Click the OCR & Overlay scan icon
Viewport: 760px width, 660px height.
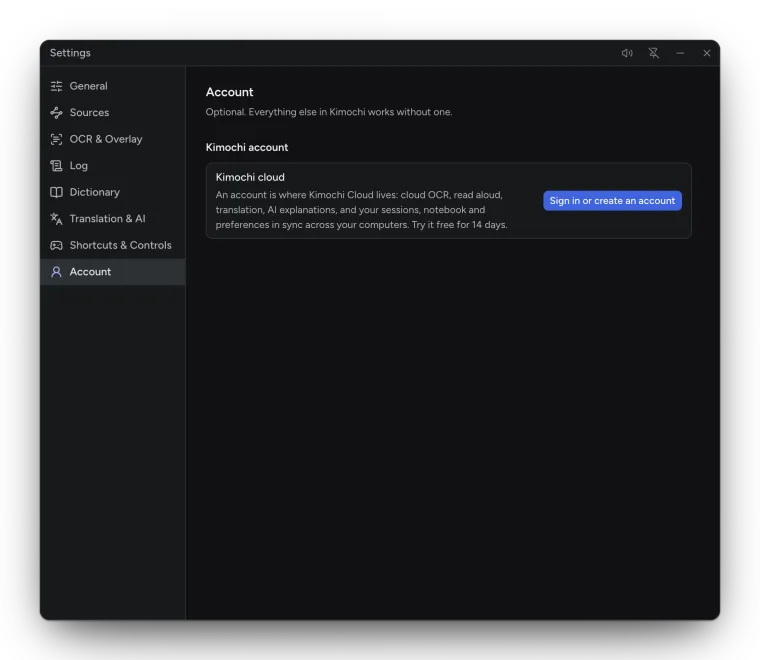[56, 140]
